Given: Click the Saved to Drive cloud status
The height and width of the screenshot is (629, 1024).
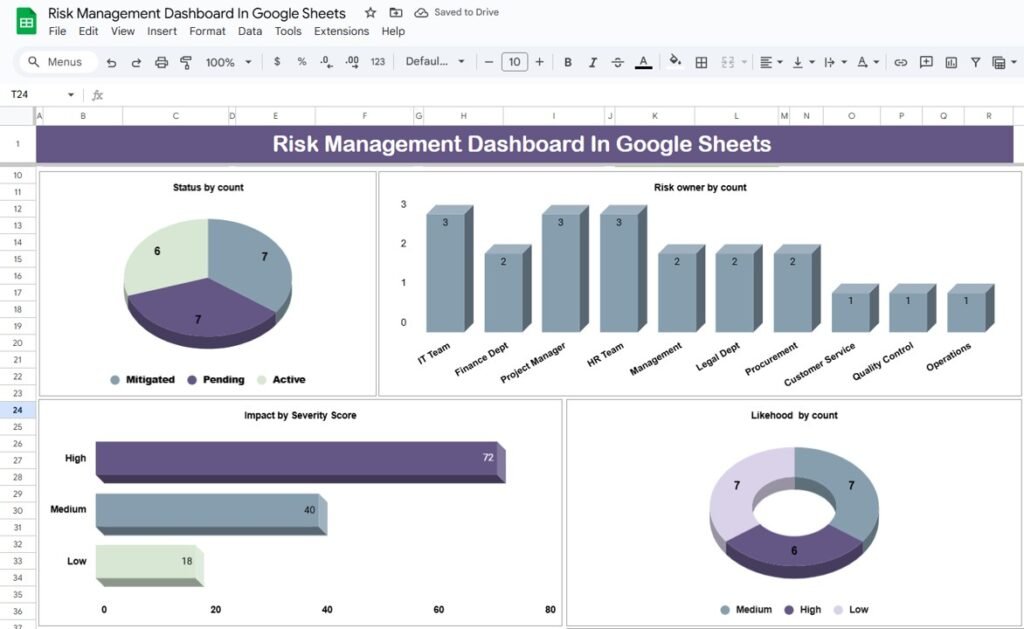Looking at the screenshot, I should 457,12.
